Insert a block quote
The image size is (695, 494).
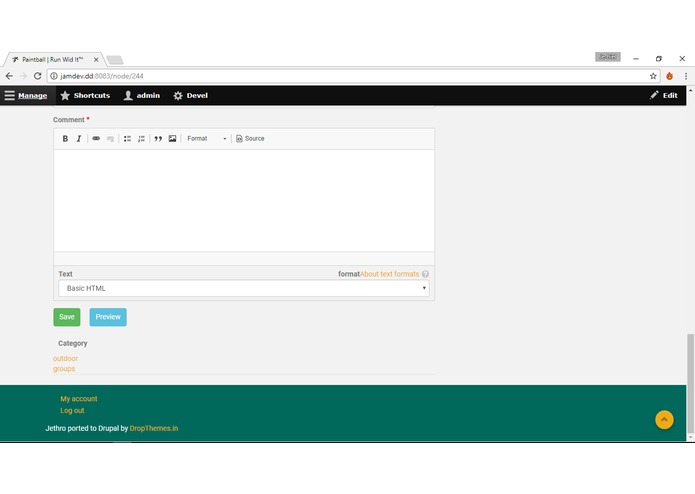click(158, 139)
